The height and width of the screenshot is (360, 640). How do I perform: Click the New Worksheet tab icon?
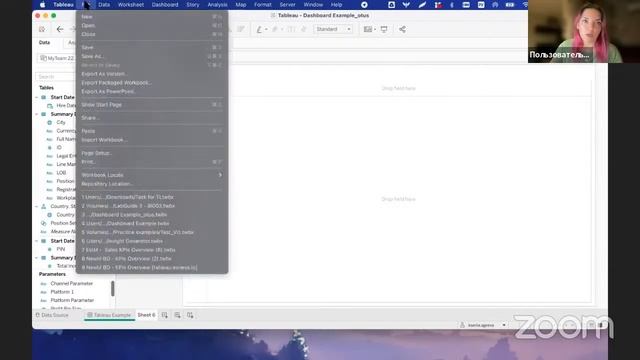click(x=164, y=315)
